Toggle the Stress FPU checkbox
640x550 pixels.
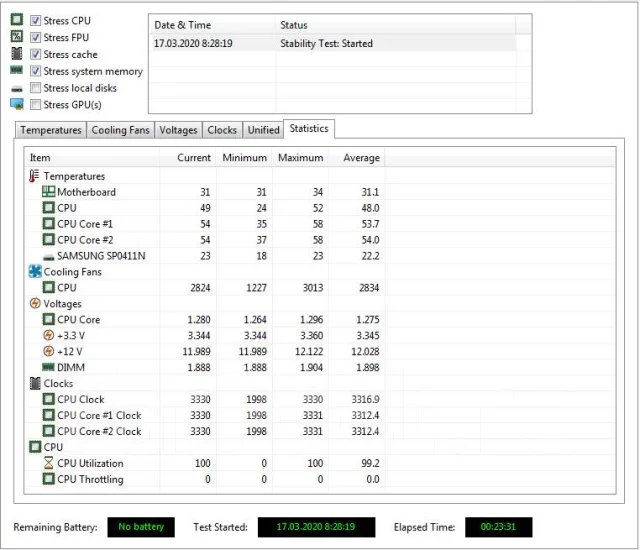(x=36, y=37)
